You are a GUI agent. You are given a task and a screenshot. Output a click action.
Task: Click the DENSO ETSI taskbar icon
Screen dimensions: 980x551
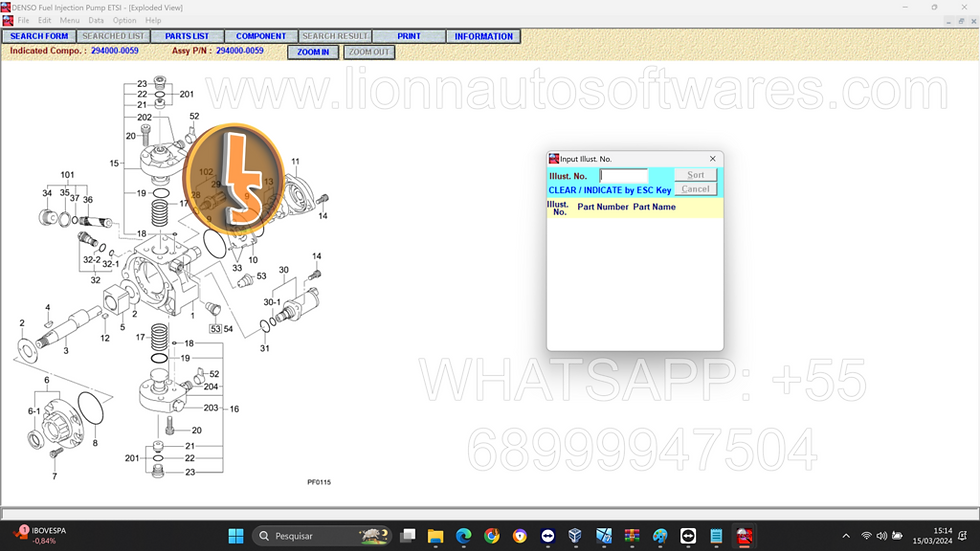point(744,536)
